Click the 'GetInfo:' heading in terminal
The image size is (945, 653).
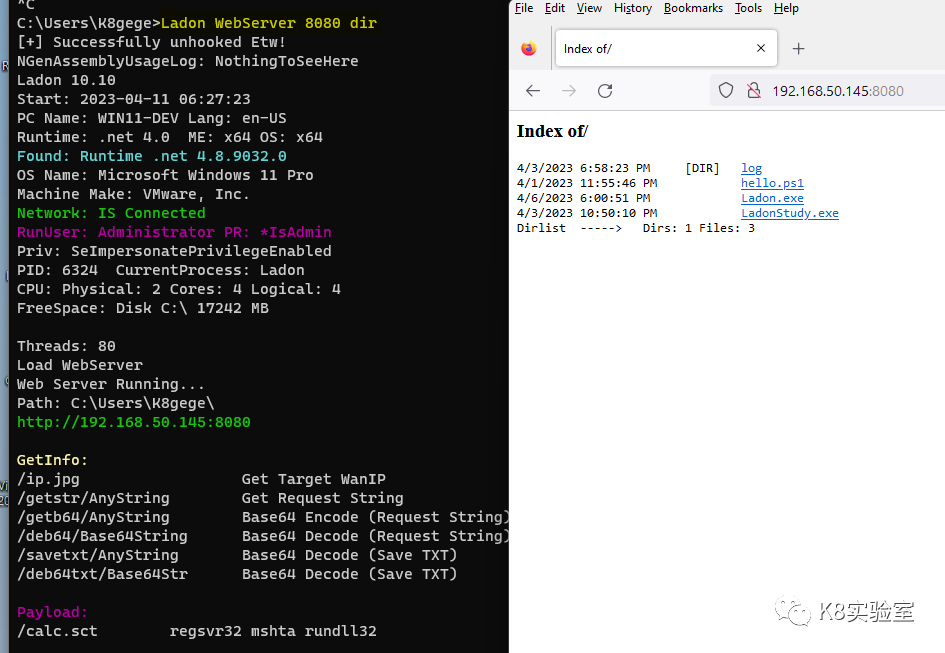click(x=52, y=460)
